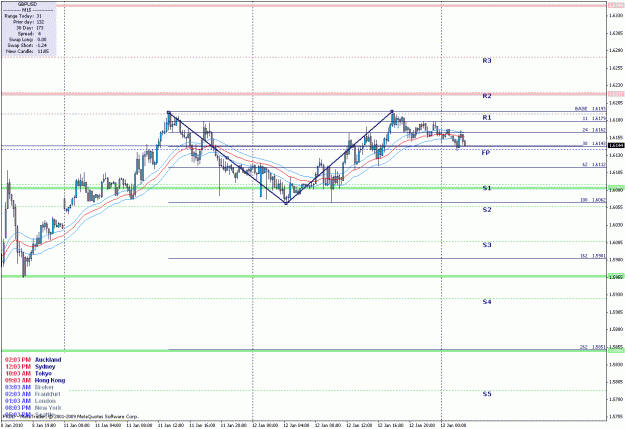Screen dimensions: 625x429
Task: Click the Frankfurt session clock entry
Action: 32,394
